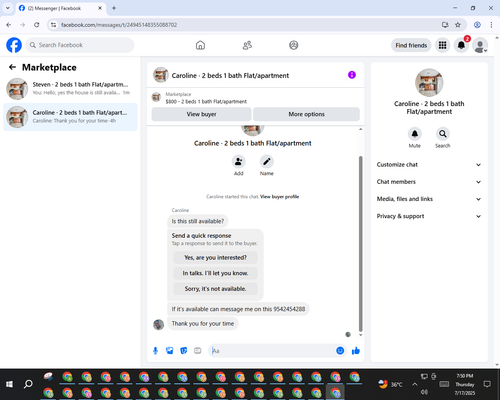Screen dimensions: 500x400
Task: Open the Friends icon in top navigation
Action: (x=247, y=45)
